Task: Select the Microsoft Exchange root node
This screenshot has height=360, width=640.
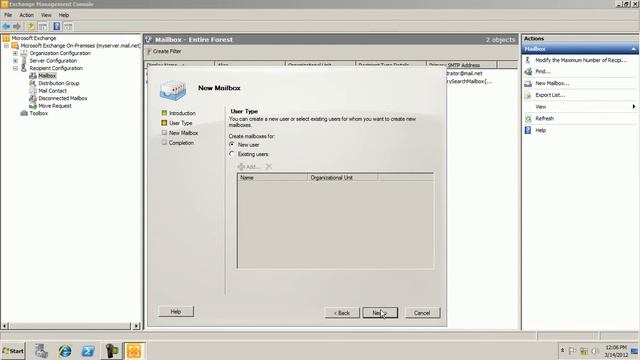Action: pos(34,38)
